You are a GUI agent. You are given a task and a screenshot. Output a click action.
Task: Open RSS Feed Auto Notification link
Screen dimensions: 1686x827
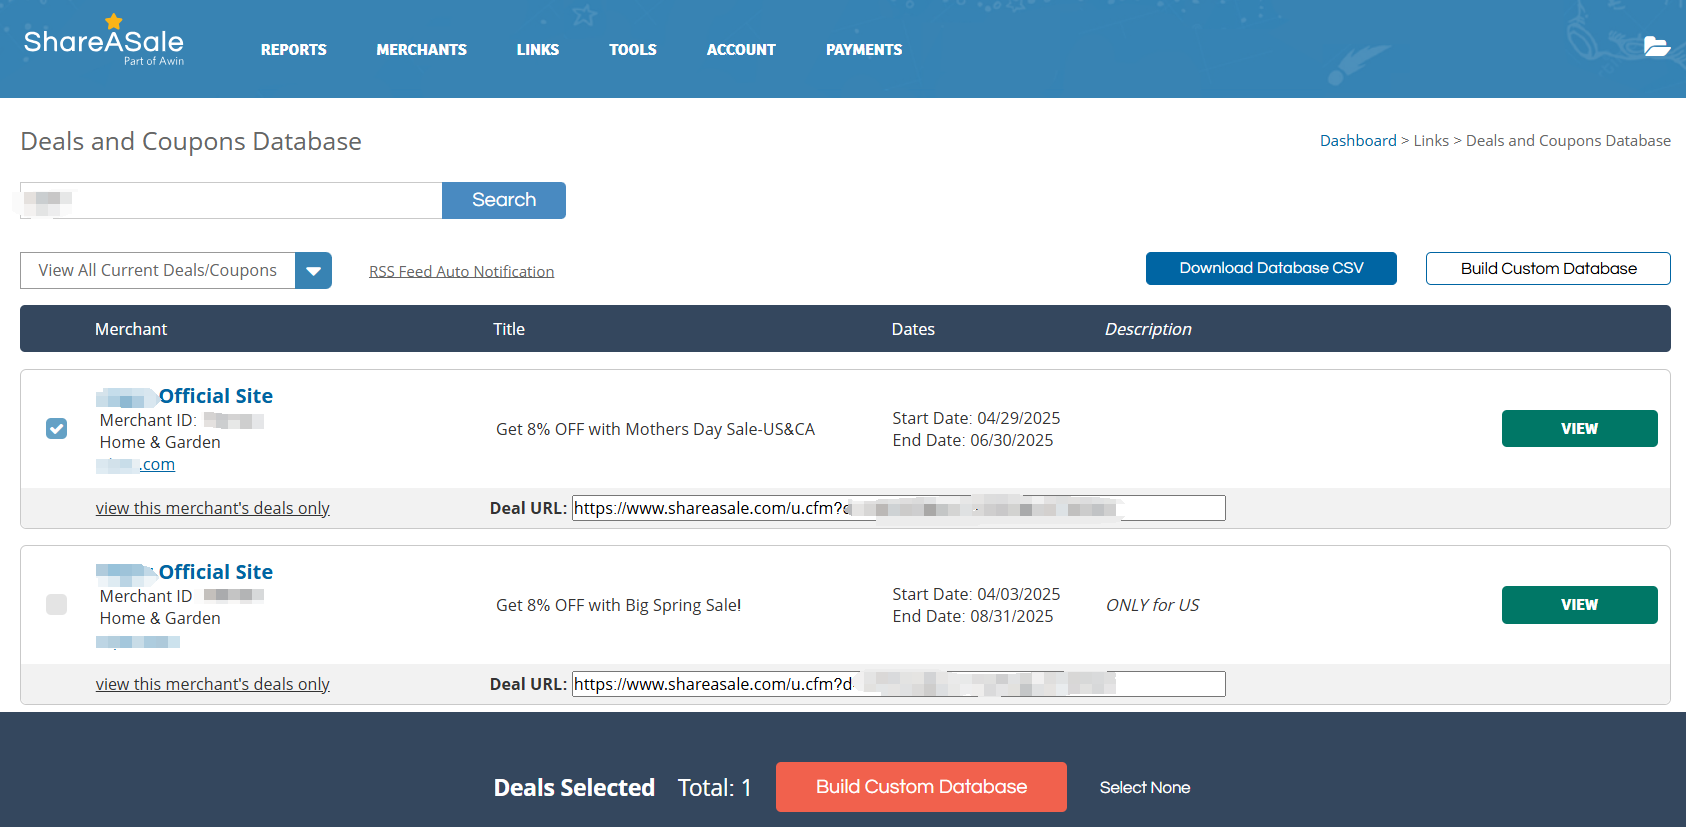click(461, 272)
